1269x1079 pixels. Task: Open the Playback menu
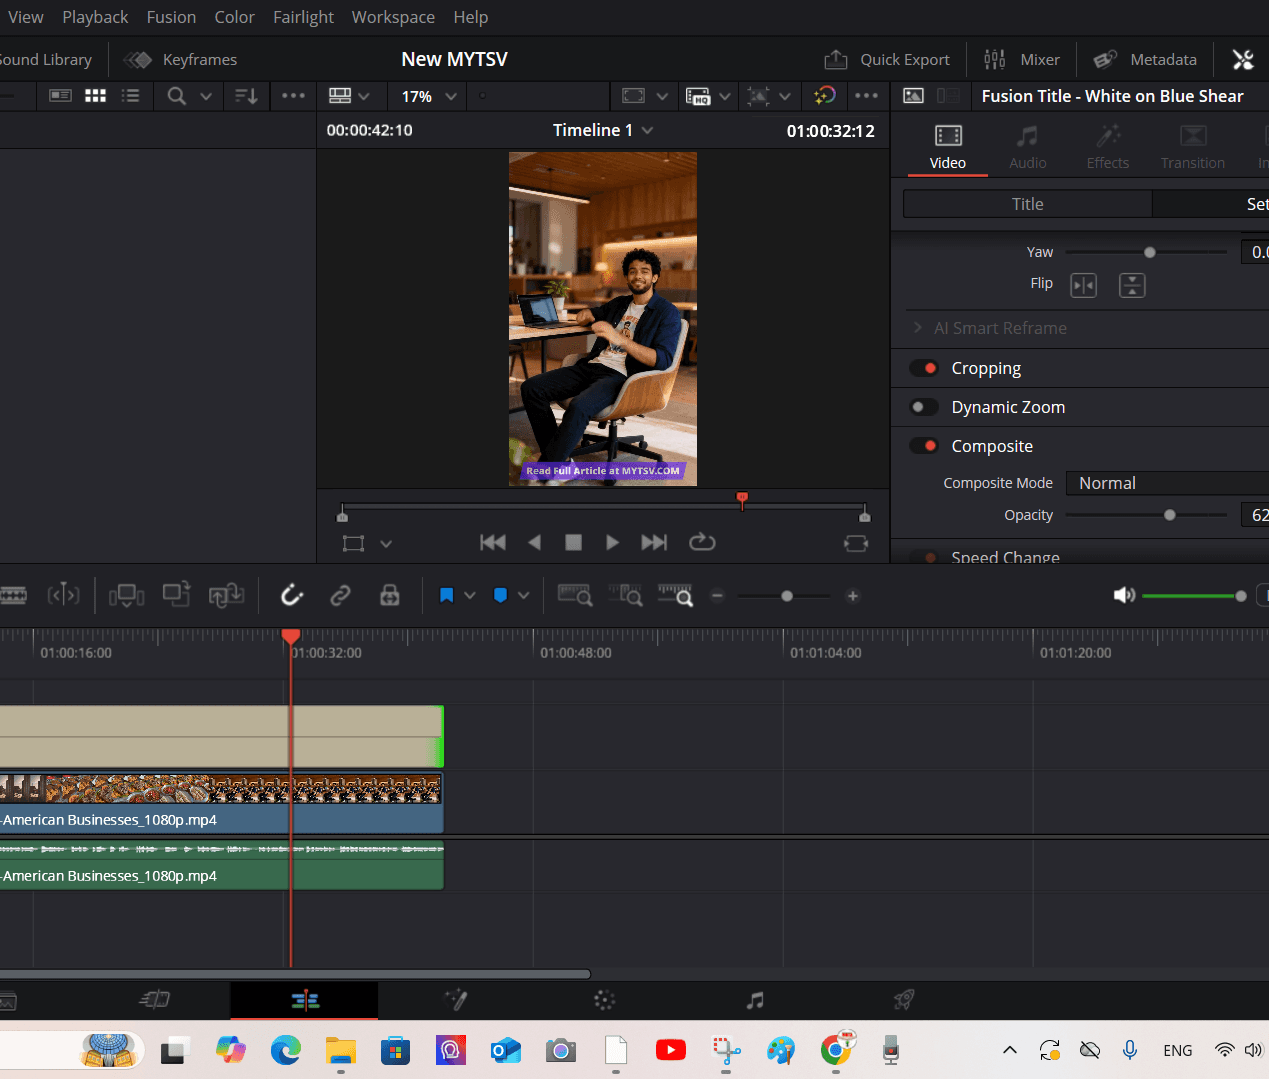coord(95,17)
